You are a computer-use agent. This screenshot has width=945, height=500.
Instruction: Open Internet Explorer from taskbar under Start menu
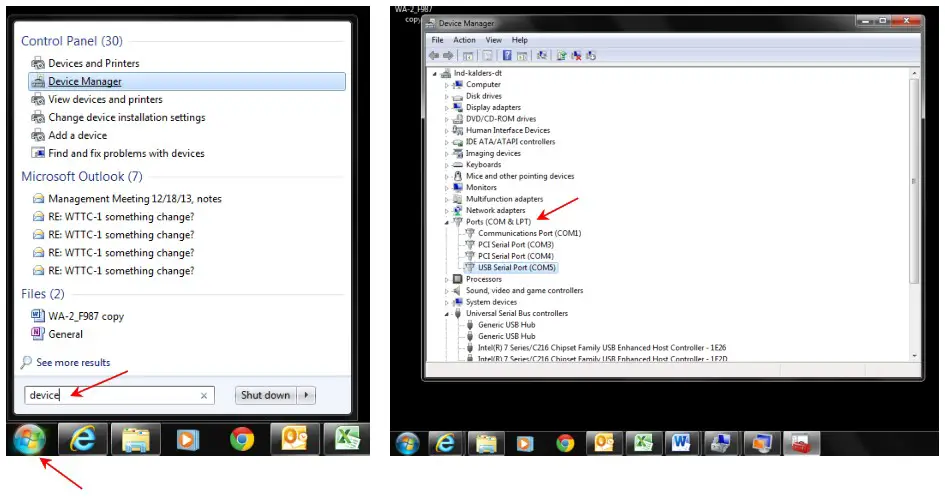[x=82, y=439]
